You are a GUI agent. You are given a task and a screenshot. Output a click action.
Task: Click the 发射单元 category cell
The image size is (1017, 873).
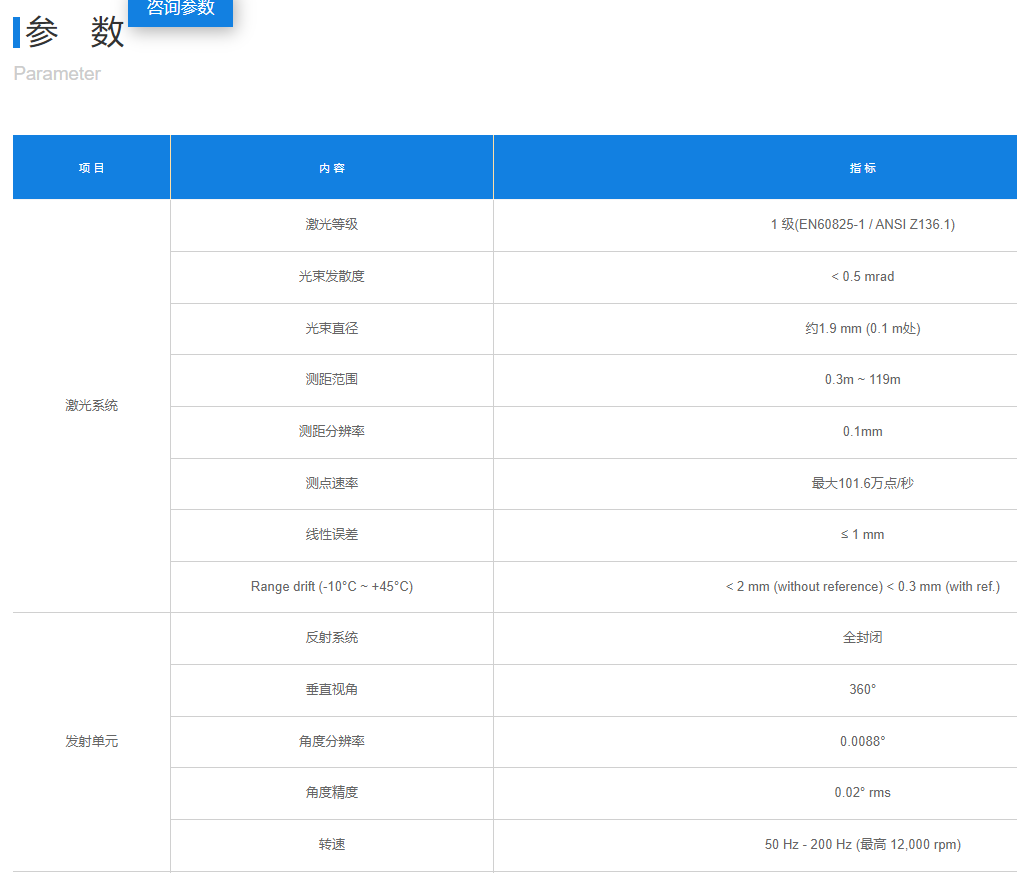pos(92,741)
